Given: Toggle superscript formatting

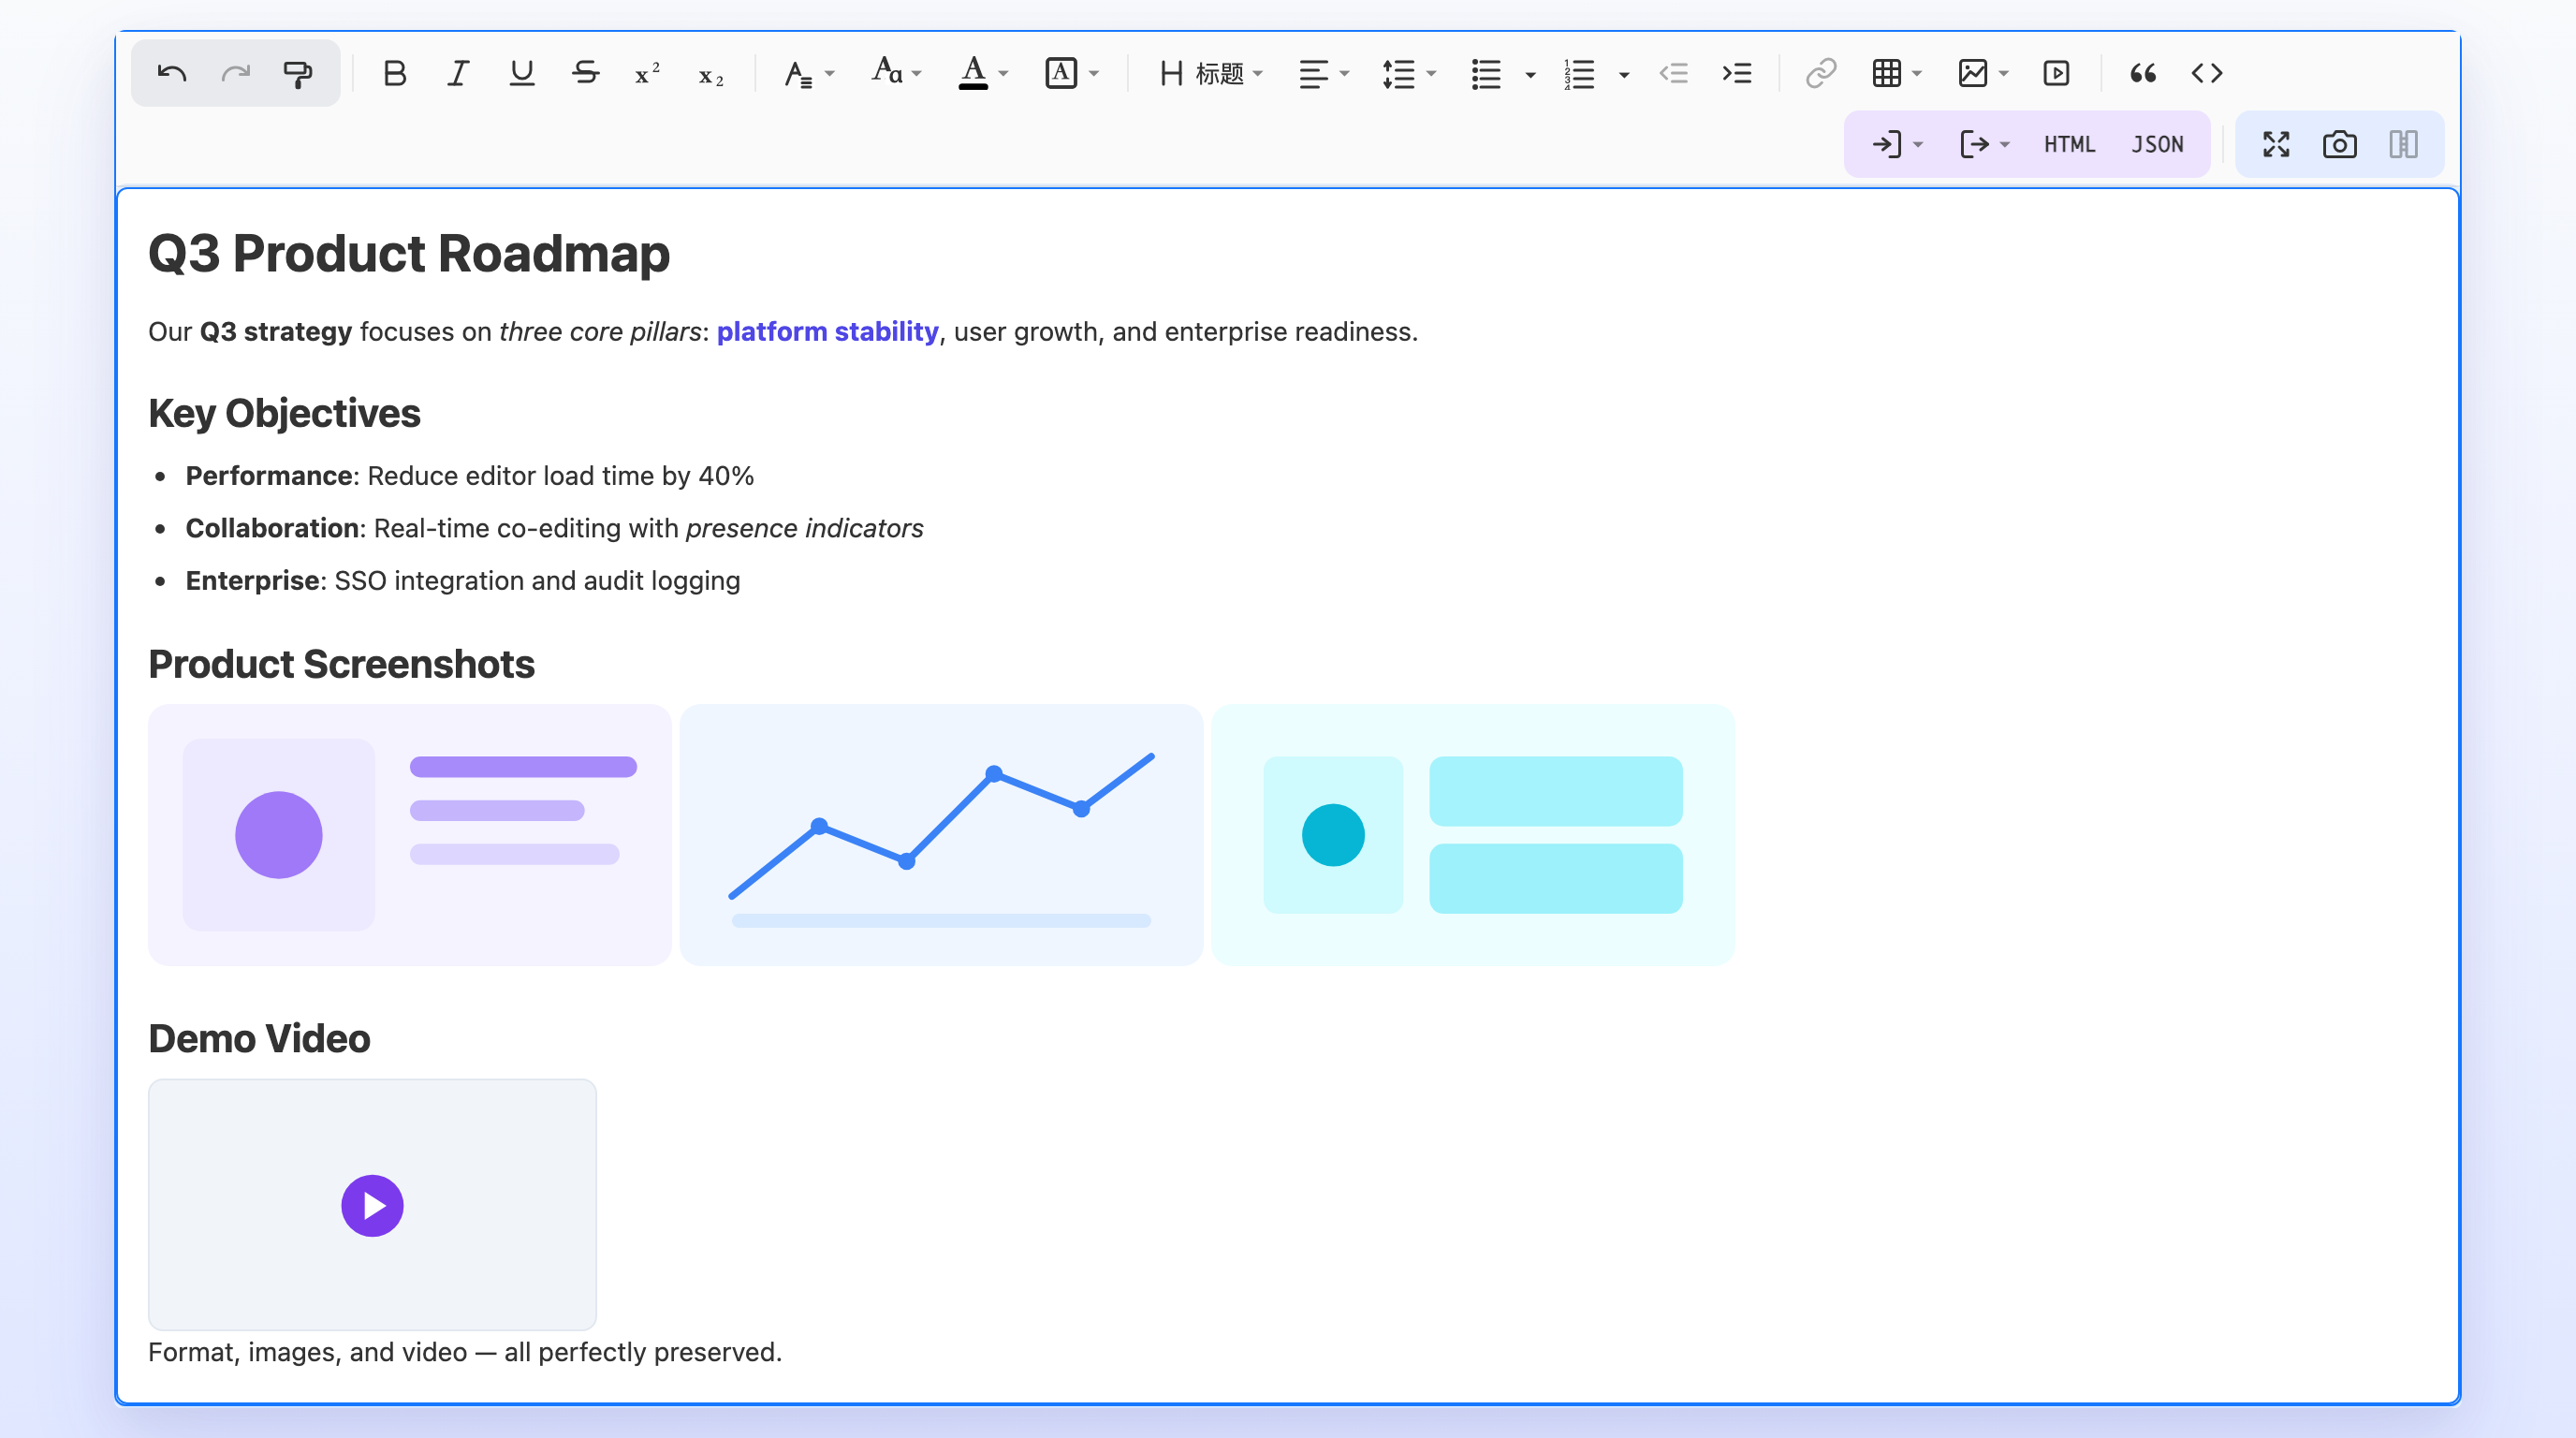Looking at the screenshot, I should [x=648, y=73].
